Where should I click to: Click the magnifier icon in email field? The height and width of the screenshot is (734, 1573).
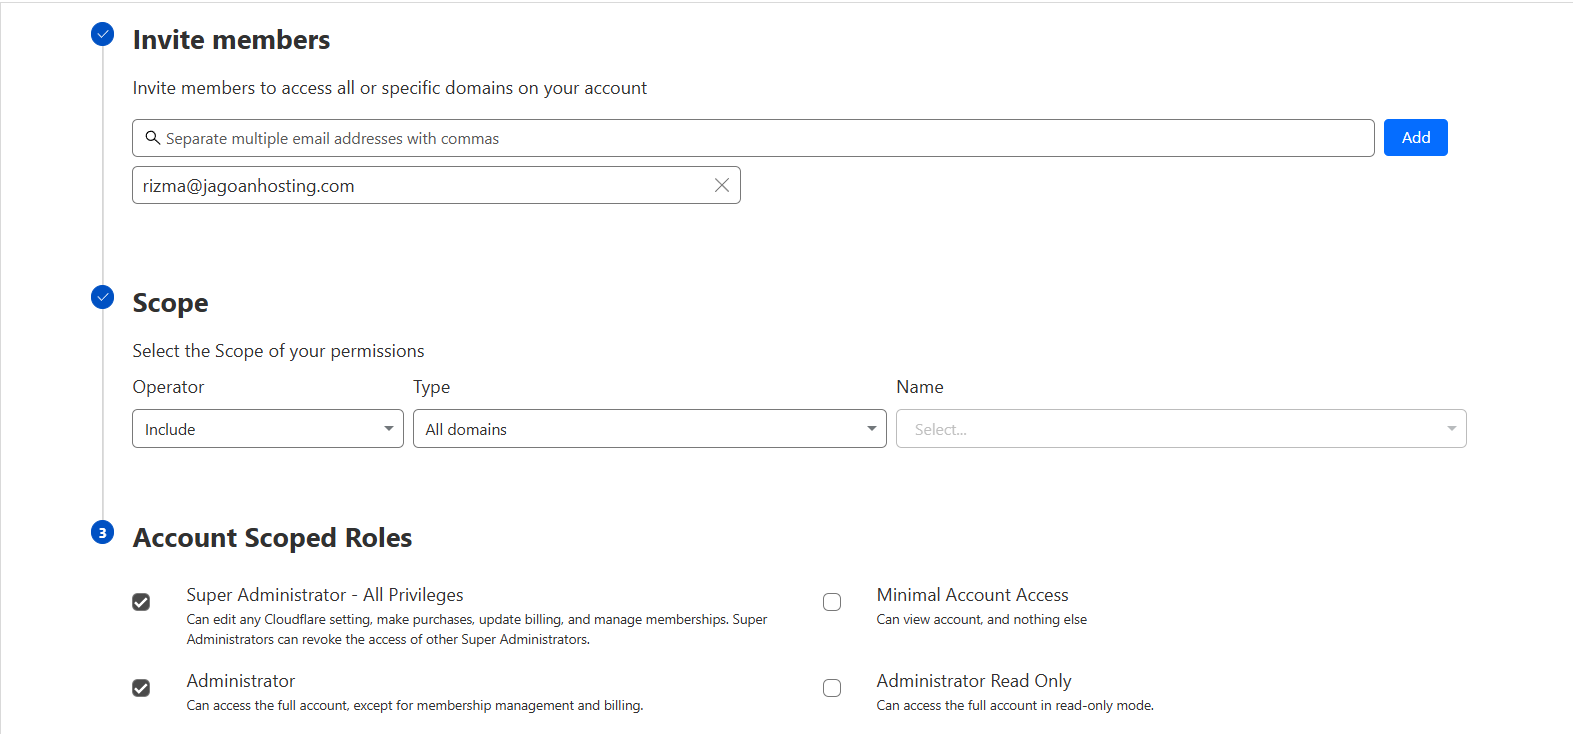(x=153, y=138)
